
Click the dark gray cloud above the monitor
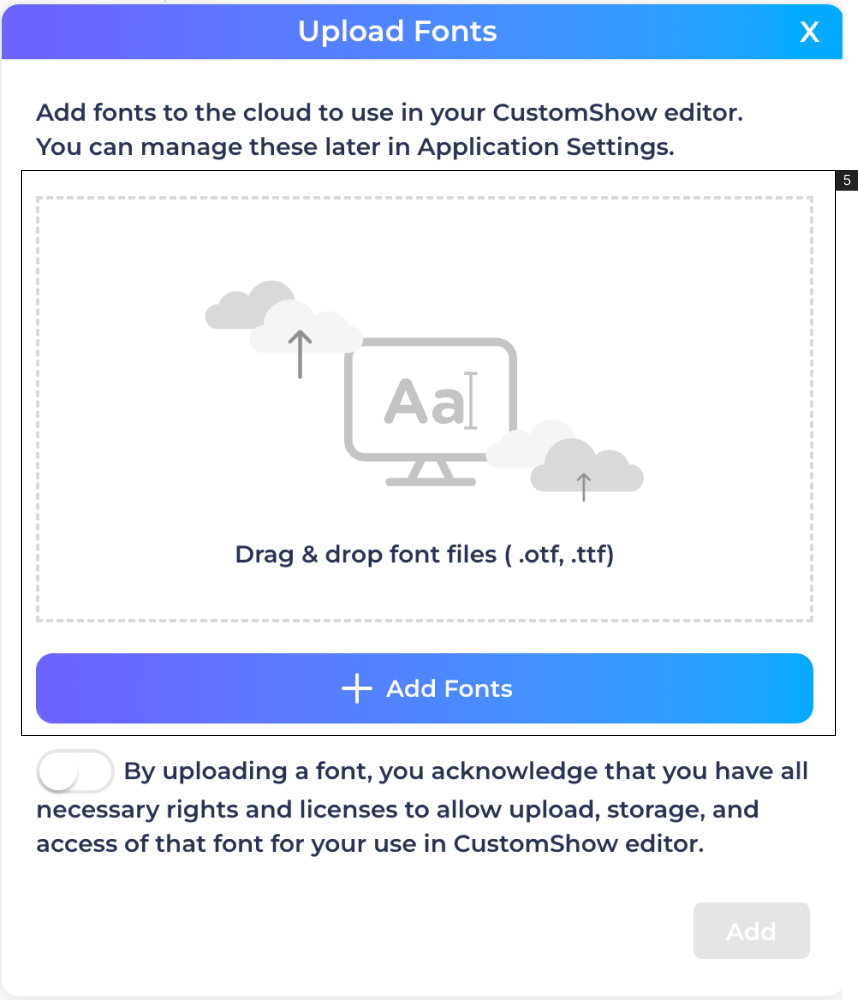[249, 305]
